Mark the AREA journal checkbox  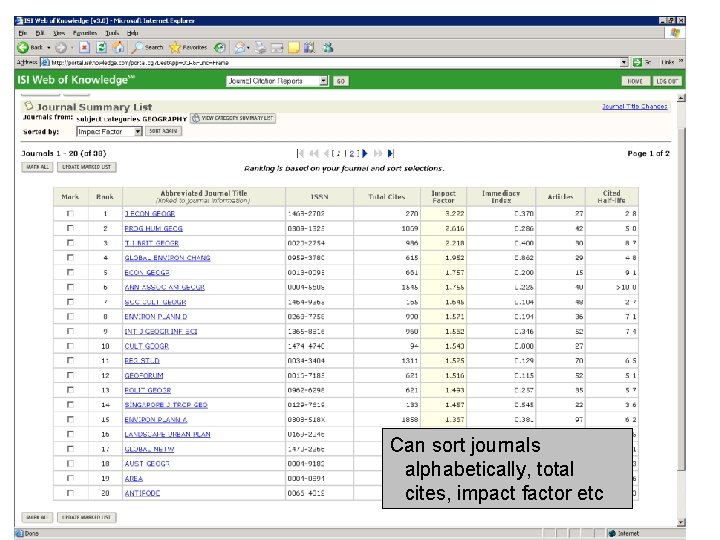click(x=70, y=478)
